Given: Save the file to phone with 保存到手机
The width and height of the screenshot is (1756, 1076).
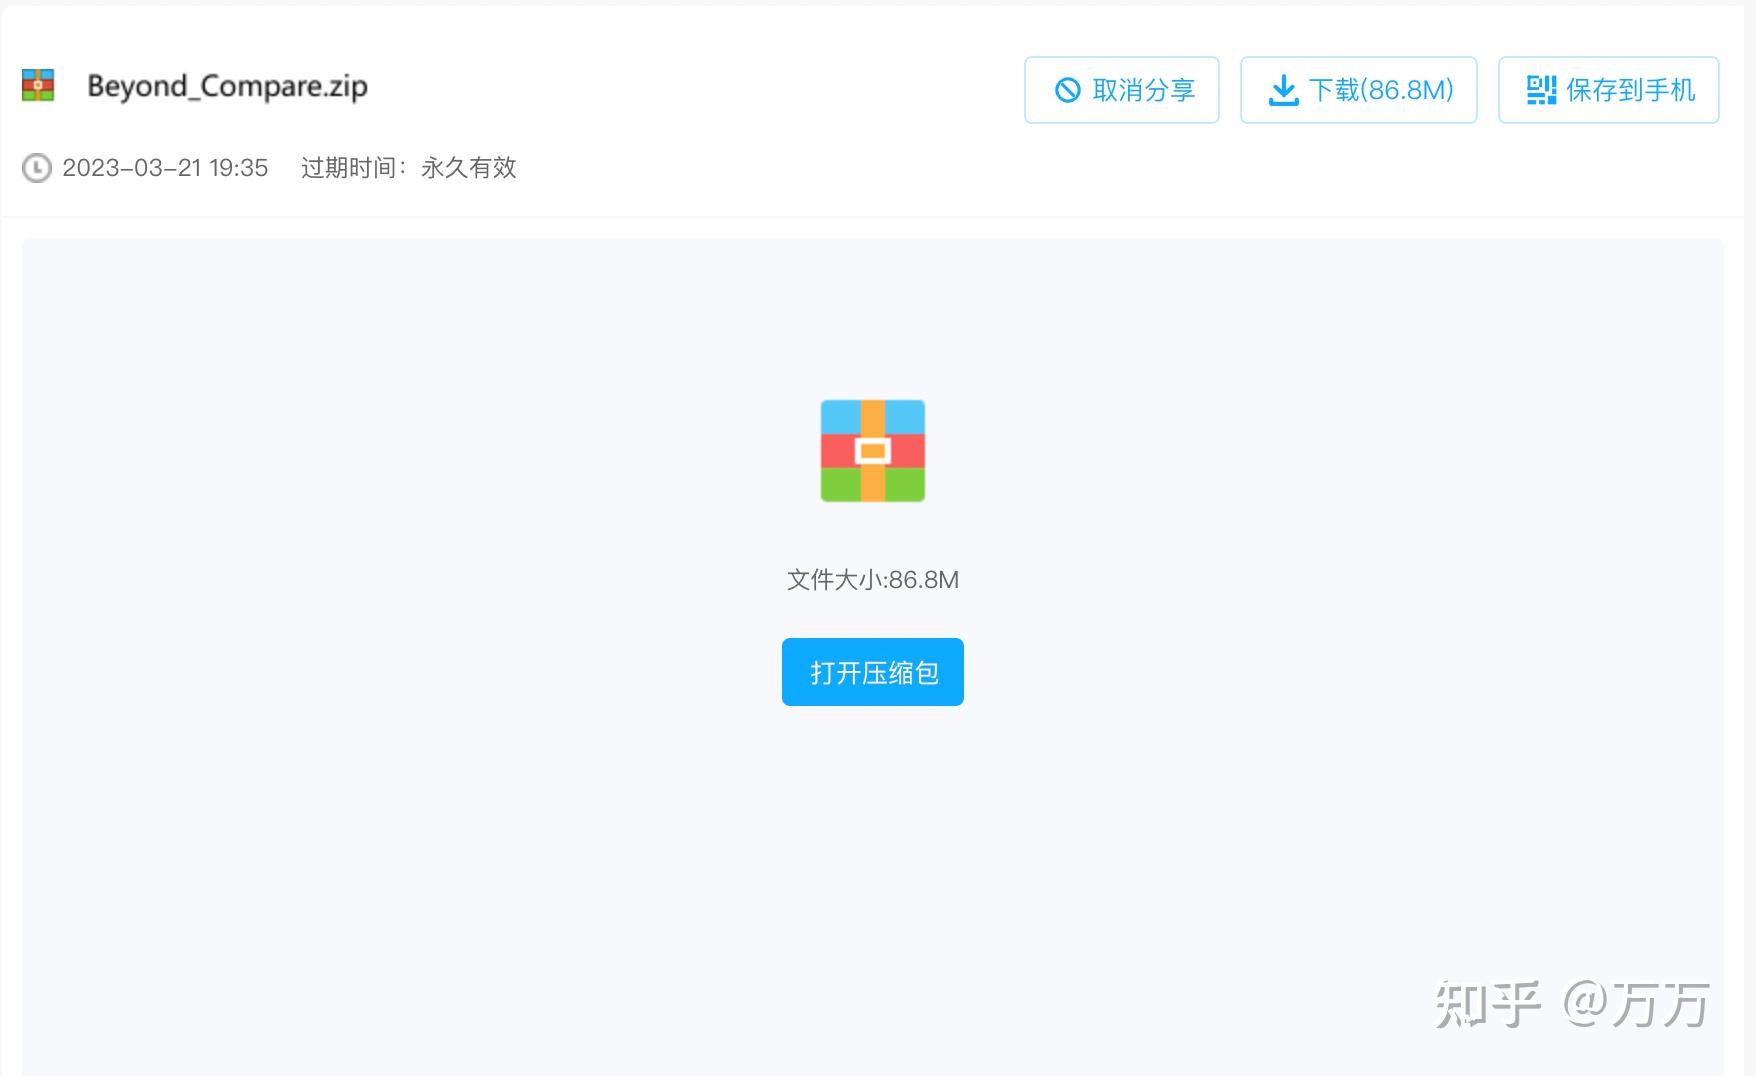Looking at the screenshot, I should click(x=1607, y=89).
